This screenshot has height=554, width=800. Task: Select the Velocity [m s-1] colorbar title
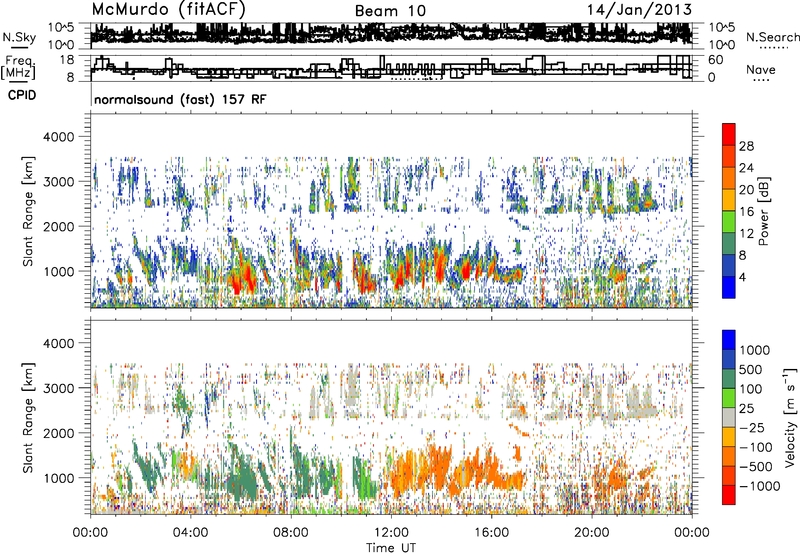790,417
